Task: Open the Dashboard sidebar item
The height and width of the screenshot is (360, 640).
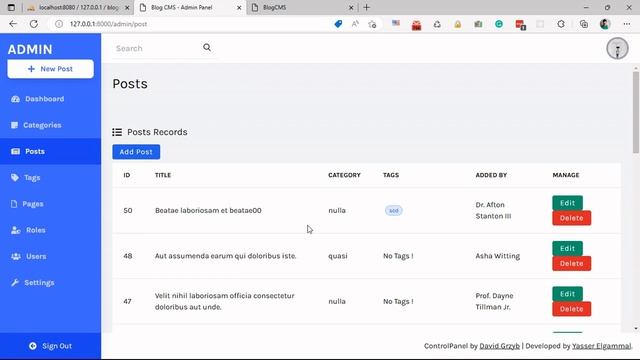Action: pyautogui.click(x=50, y=99)
